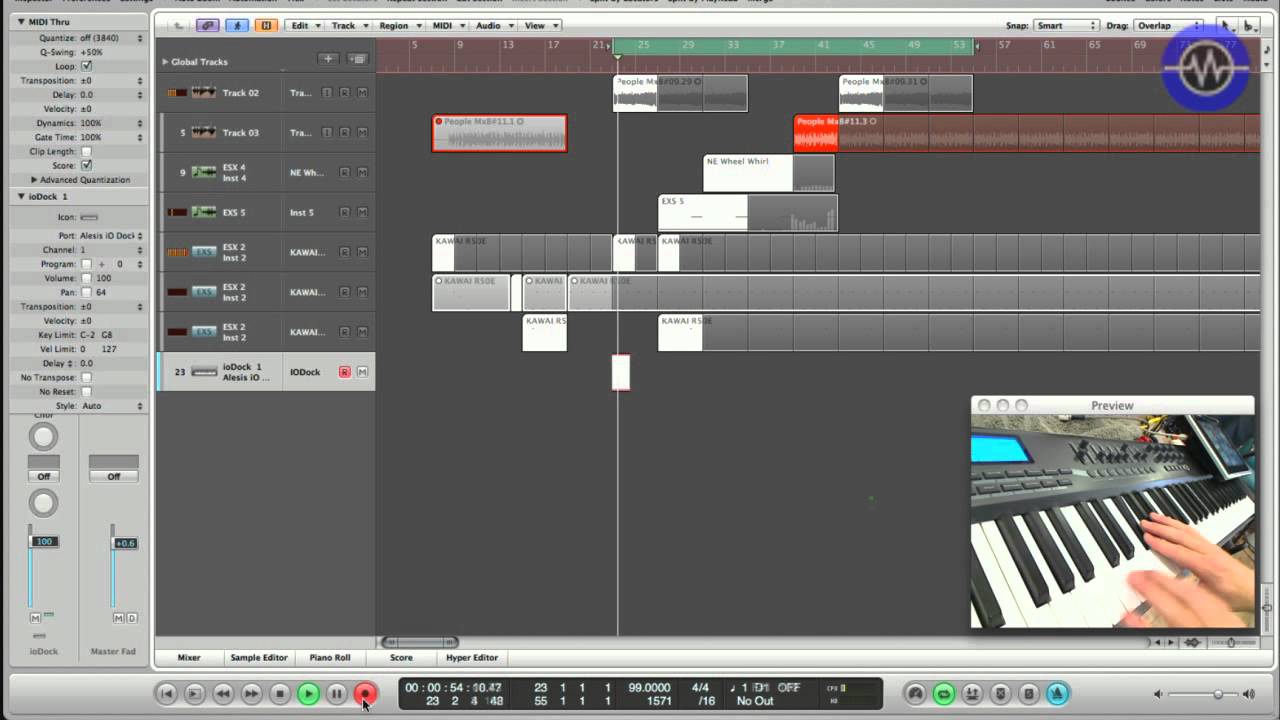
Task: Toggle the orange Hide button
Action: 266,25
